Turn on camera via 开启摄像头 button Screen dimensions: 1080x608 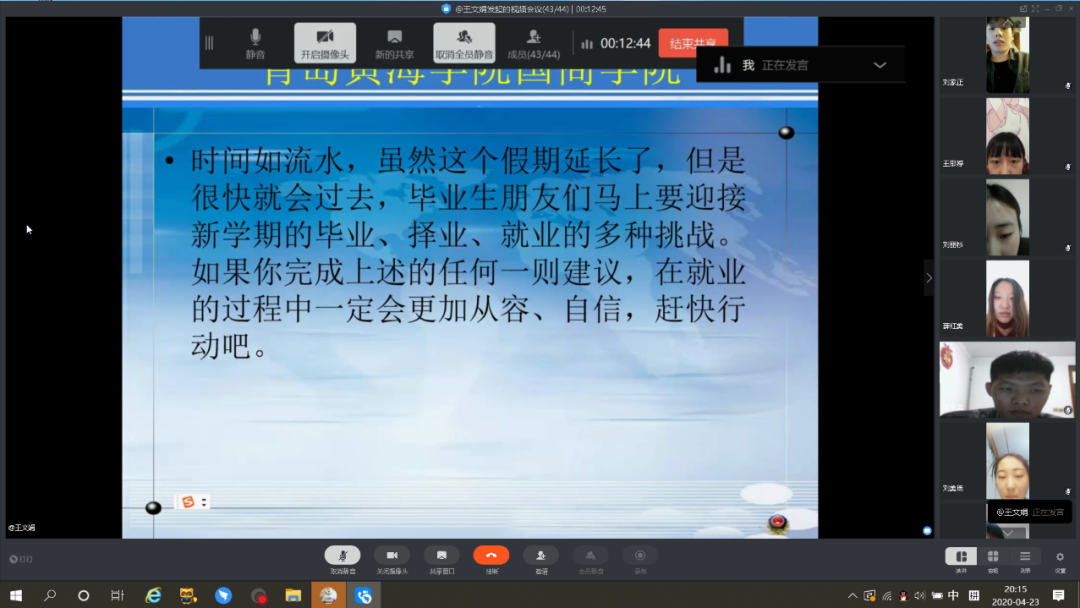pos(325,42)
